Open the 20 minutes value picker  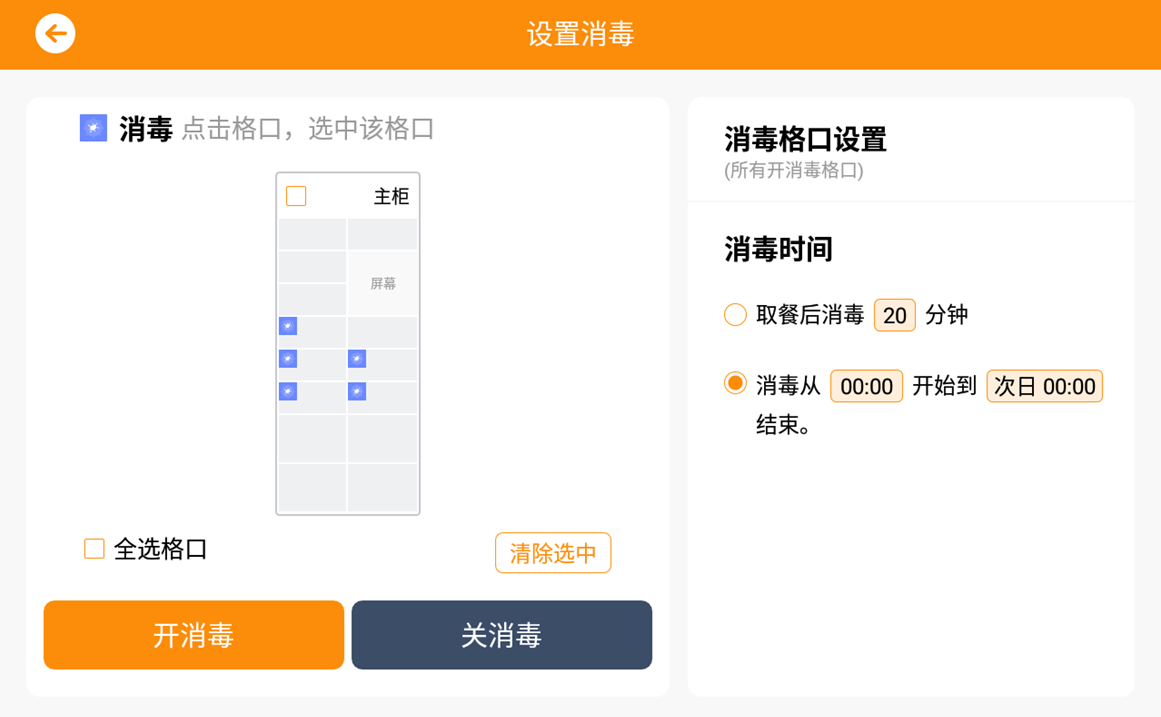(894, 316)
